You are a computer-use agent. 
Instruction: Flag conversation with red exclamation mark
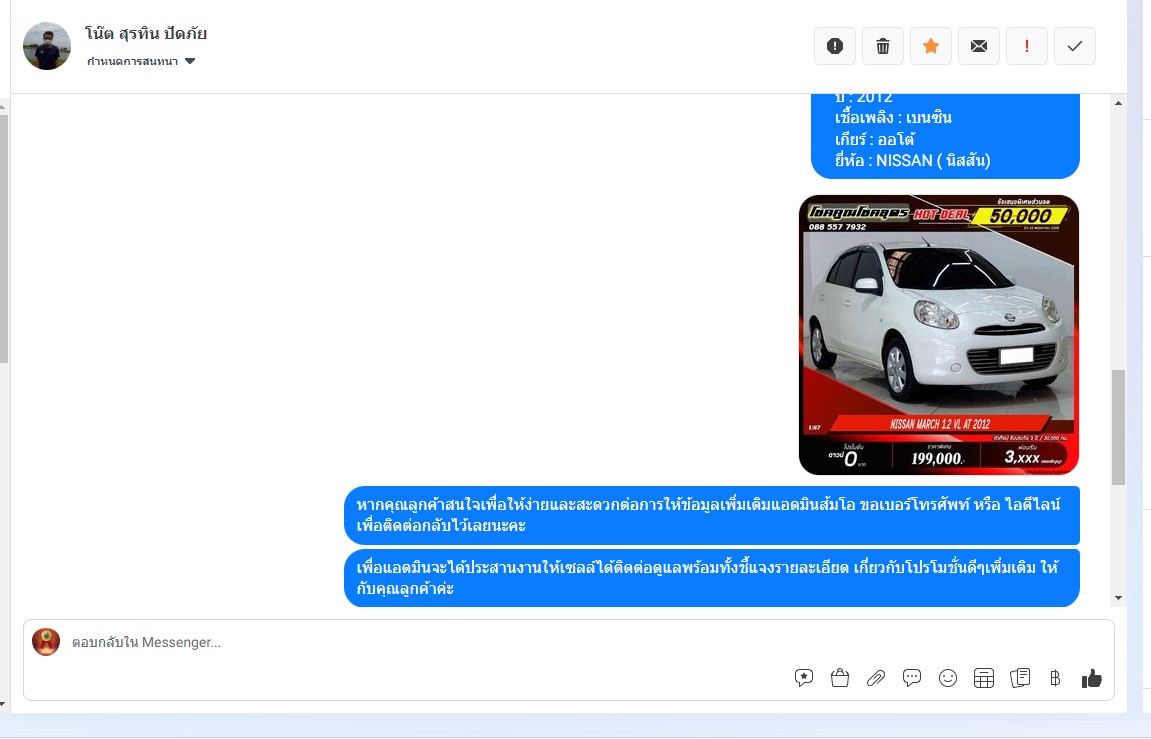pos(1026,46)
